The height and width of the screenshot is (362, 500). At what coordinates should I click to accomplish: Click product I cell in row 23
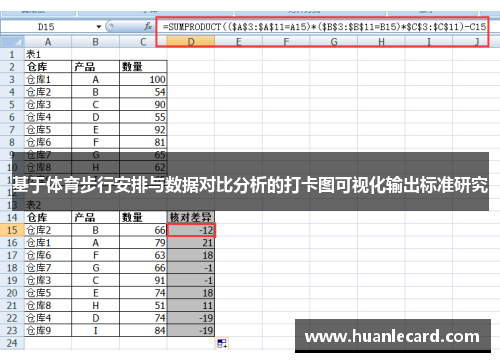tap(95, 330)
